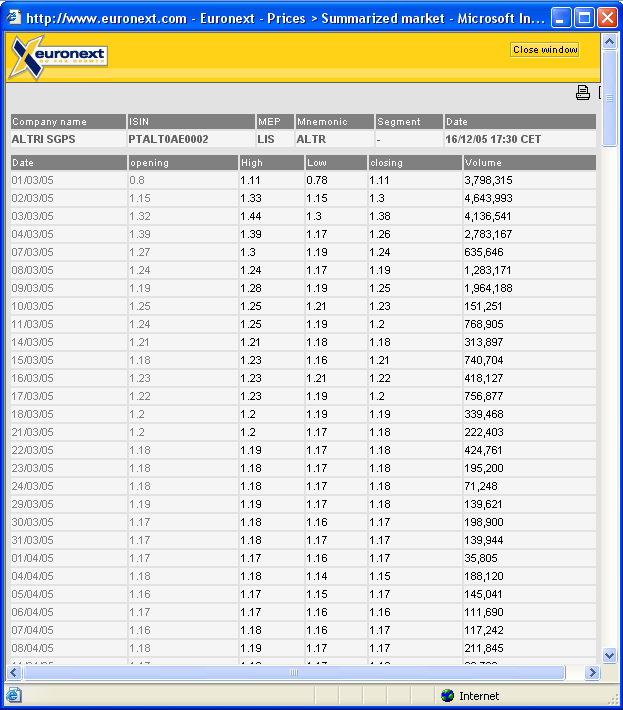Click the volume 740,704
Image resolution: width=623 pixels, height=710 pixels.
(484, 360)
